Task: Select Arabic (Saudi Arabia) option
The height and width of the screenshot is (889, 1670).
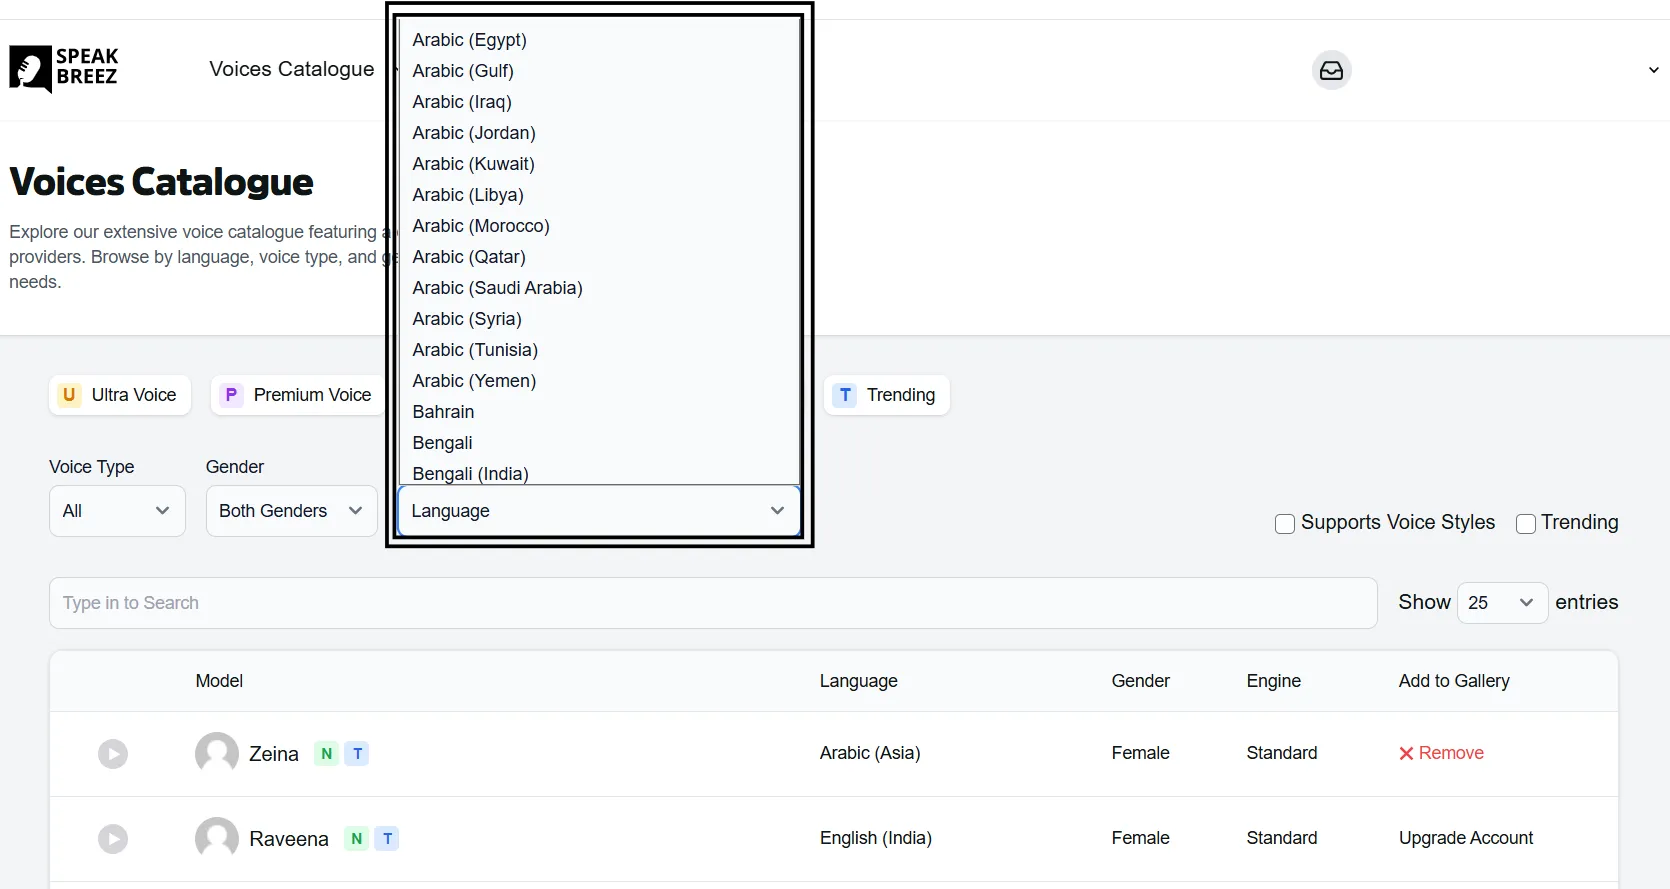Action: click(x=599, y=288)
